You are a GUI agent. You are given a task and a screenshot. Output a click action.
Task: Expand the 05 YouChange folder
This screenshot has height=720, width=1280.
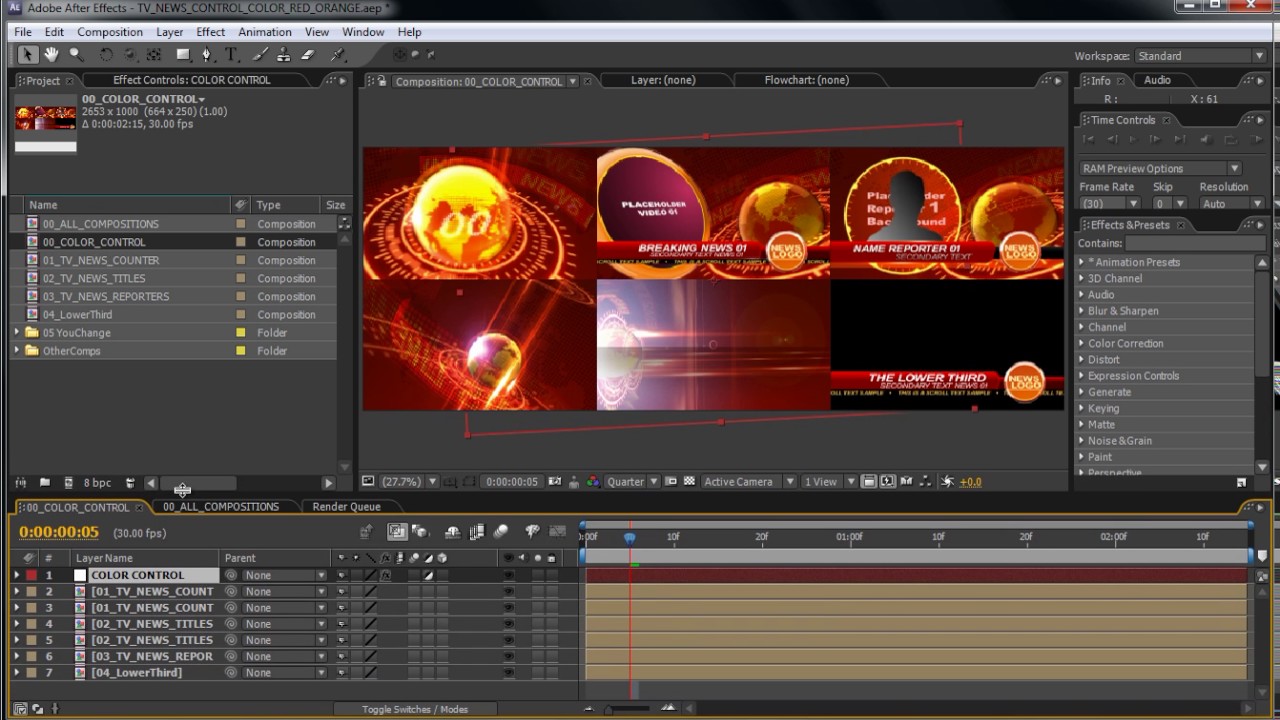[16, 332]
